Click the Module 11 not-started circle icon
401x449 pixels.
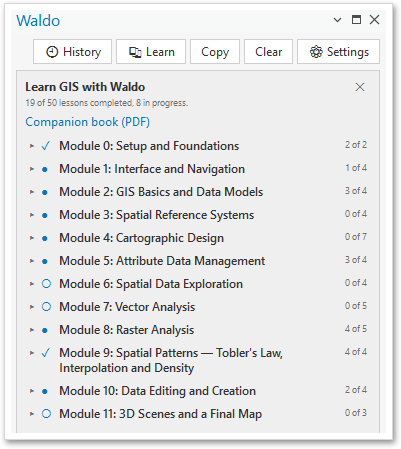46,414
